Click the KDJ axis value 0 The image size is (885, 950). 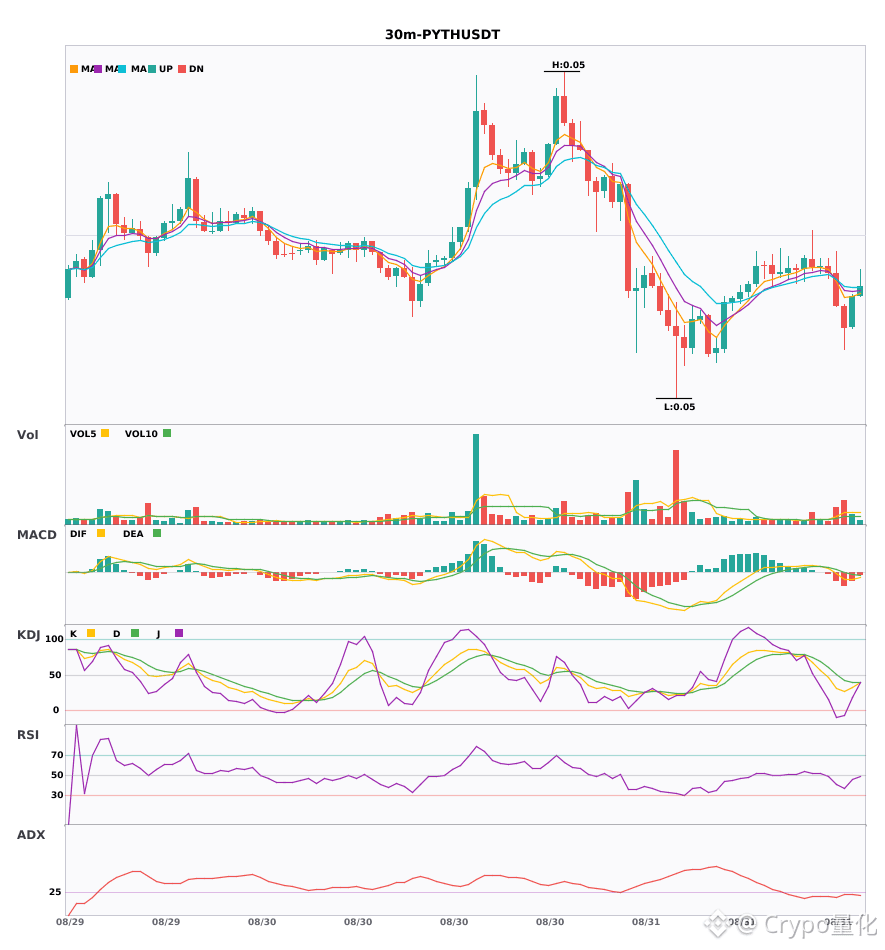[x=56, y=710]
